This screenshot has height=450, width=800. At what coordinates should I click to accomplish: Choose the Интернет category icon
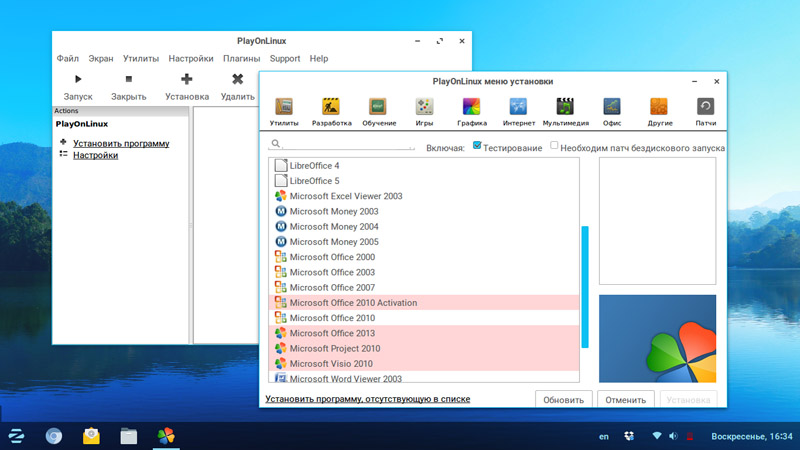(518, 106)
